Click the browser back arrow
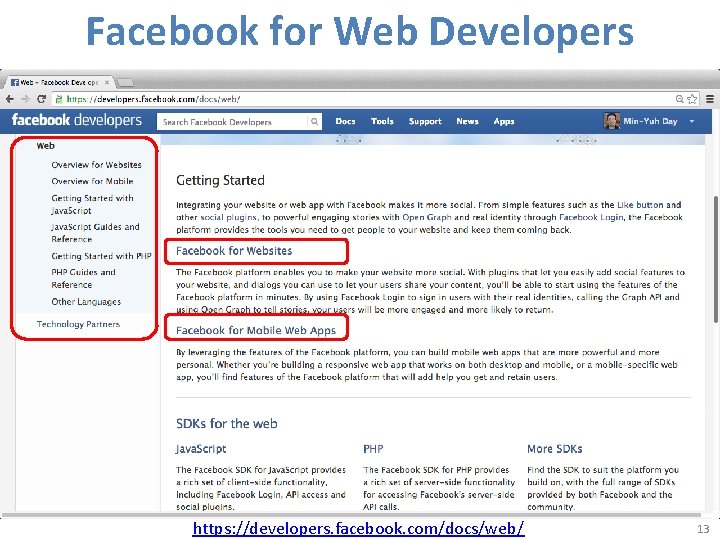 point(10,99)
